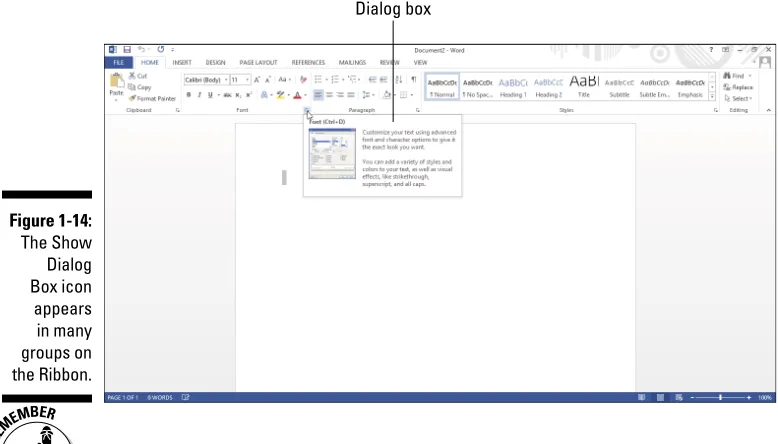This screenshot has width=778, height=444.
Task: Toggle Italic formatting
Action: click(199, 95)
